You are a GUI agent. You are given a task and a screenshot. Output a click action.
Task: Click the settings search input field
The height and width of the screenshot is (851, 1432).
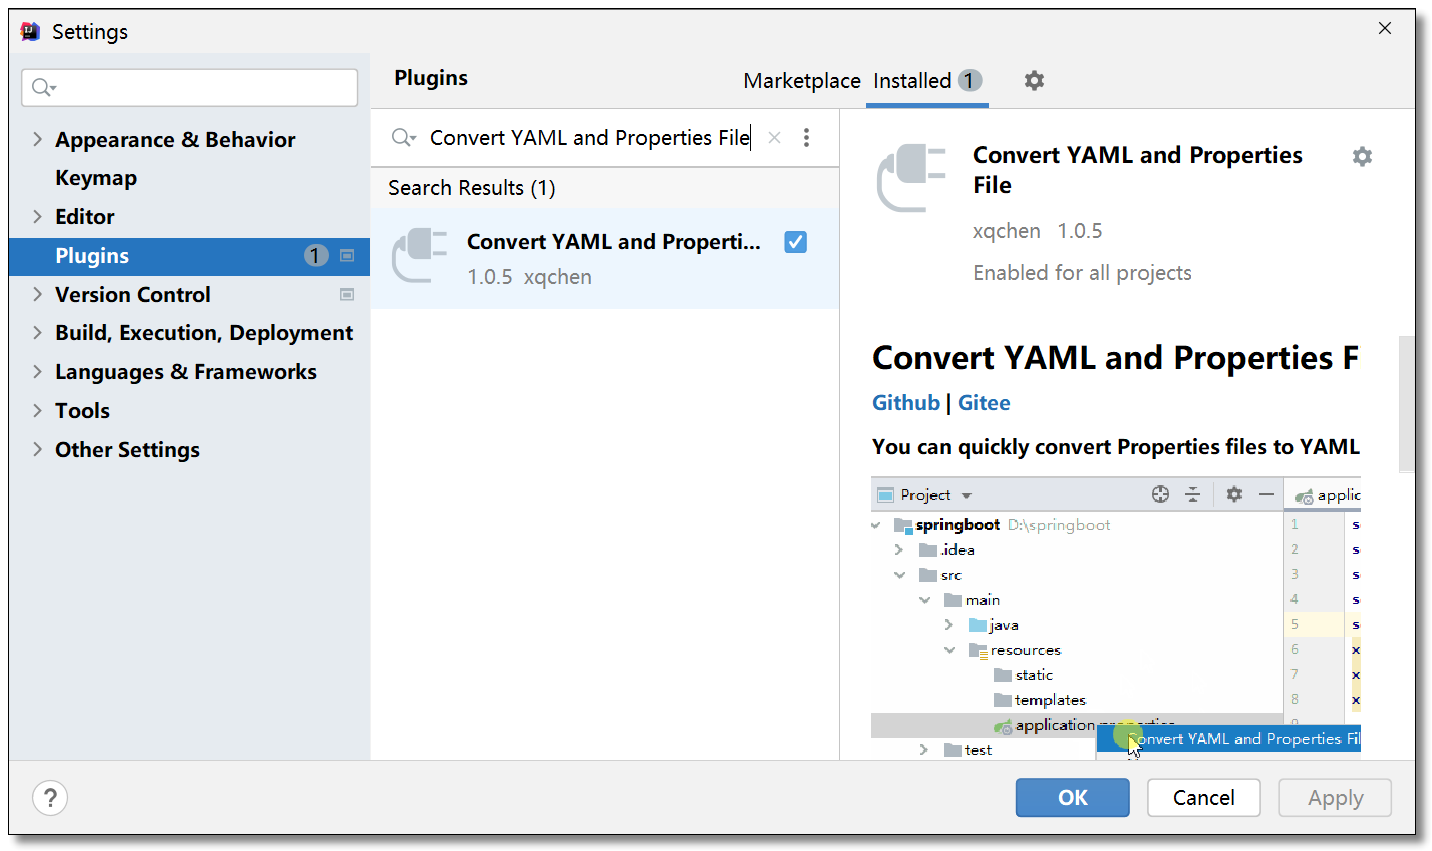click(189, 88)
